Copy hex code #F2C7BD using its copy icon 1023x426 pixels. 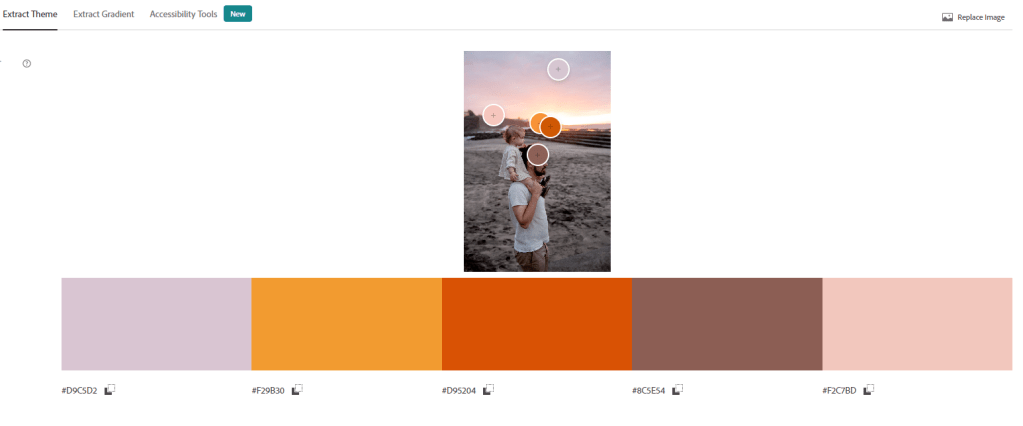[868, 389]
